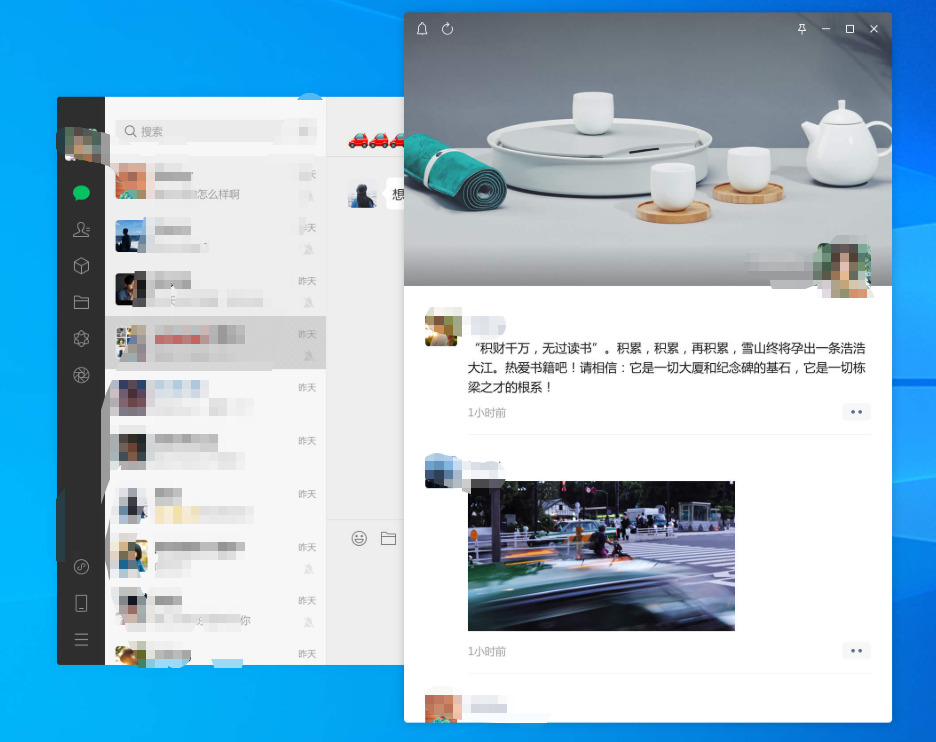Screen dimensions: 936x742
Task: Click the 1小时前 timestamp under the street photo
Action: coord(487,651)
